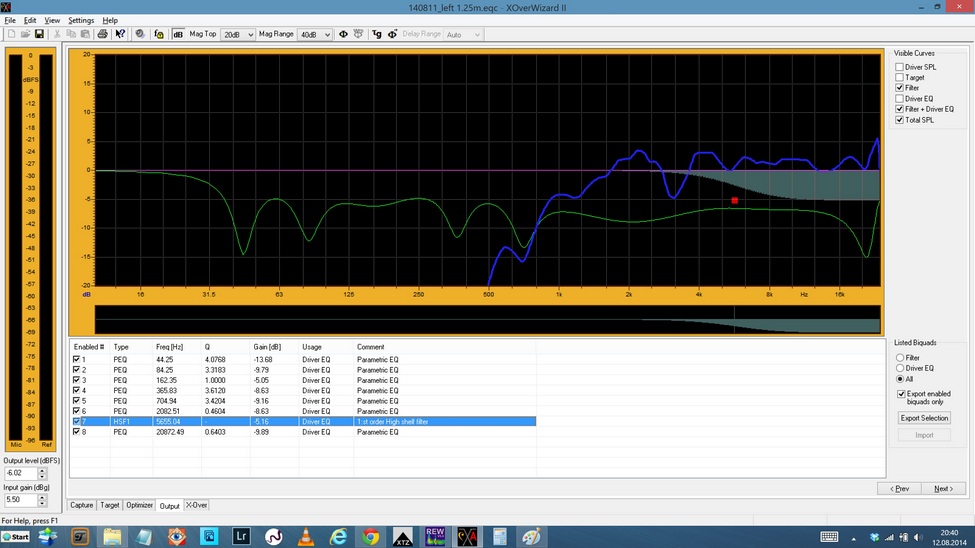Open the Settings menu

[x=81, y=20]
